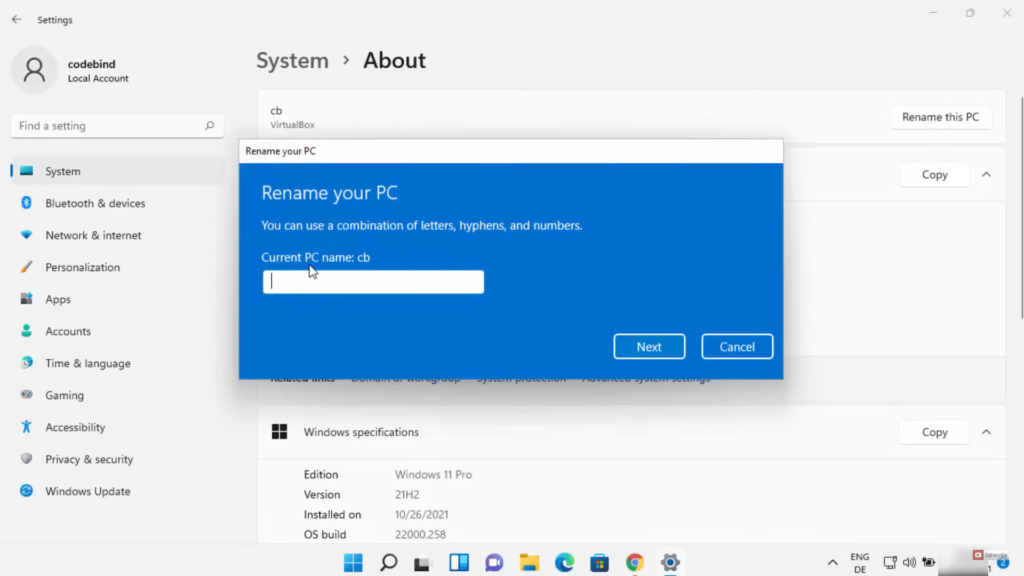Collapse the Device specifications section chevron
This screenshot has height=576, width=1024.
point(986,174)
